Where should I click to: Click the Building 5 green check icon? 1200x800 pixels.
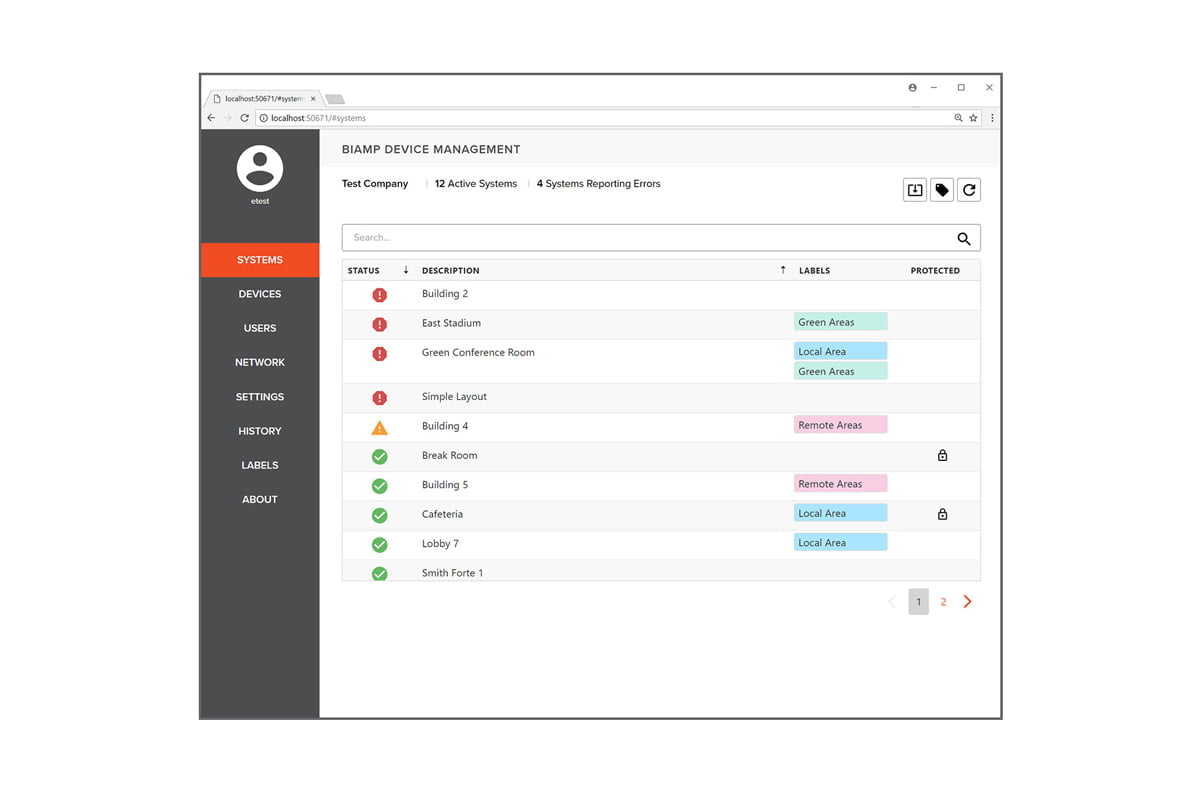(x=379, y=486)
